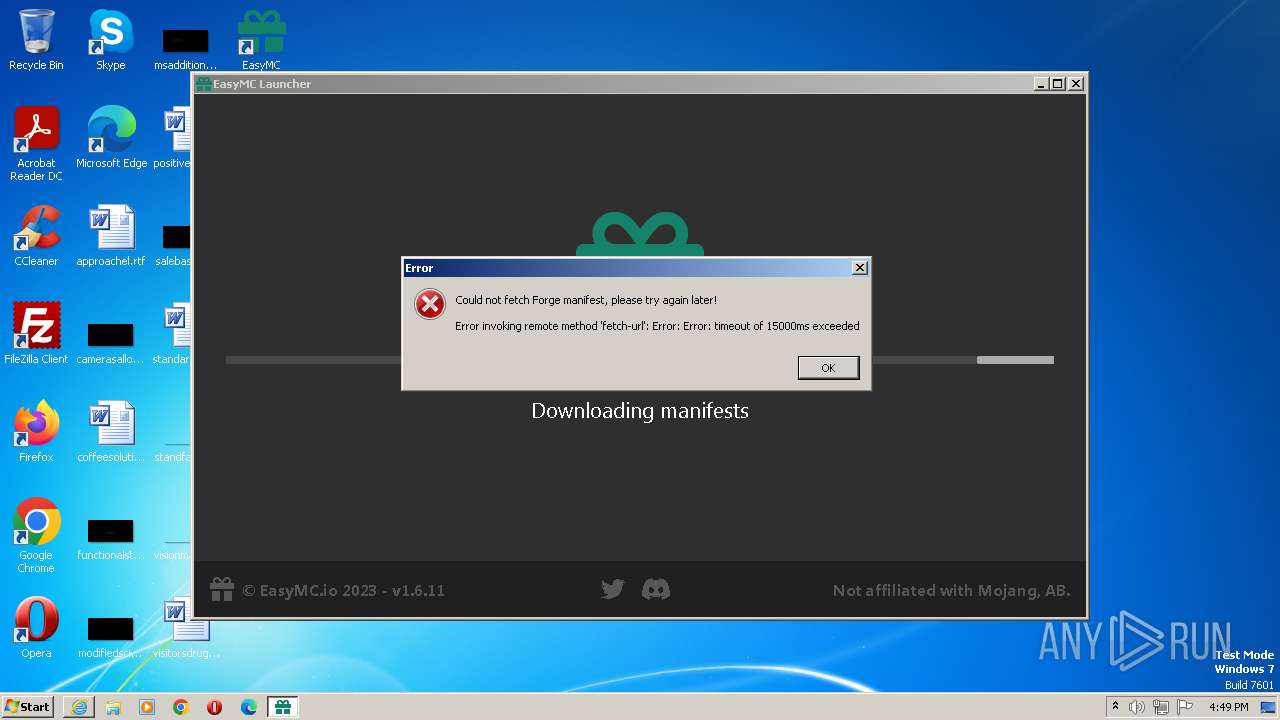
Task: Open CCleaner desktop shortcut
Action: pyautogui.click(x=36, y=236)
